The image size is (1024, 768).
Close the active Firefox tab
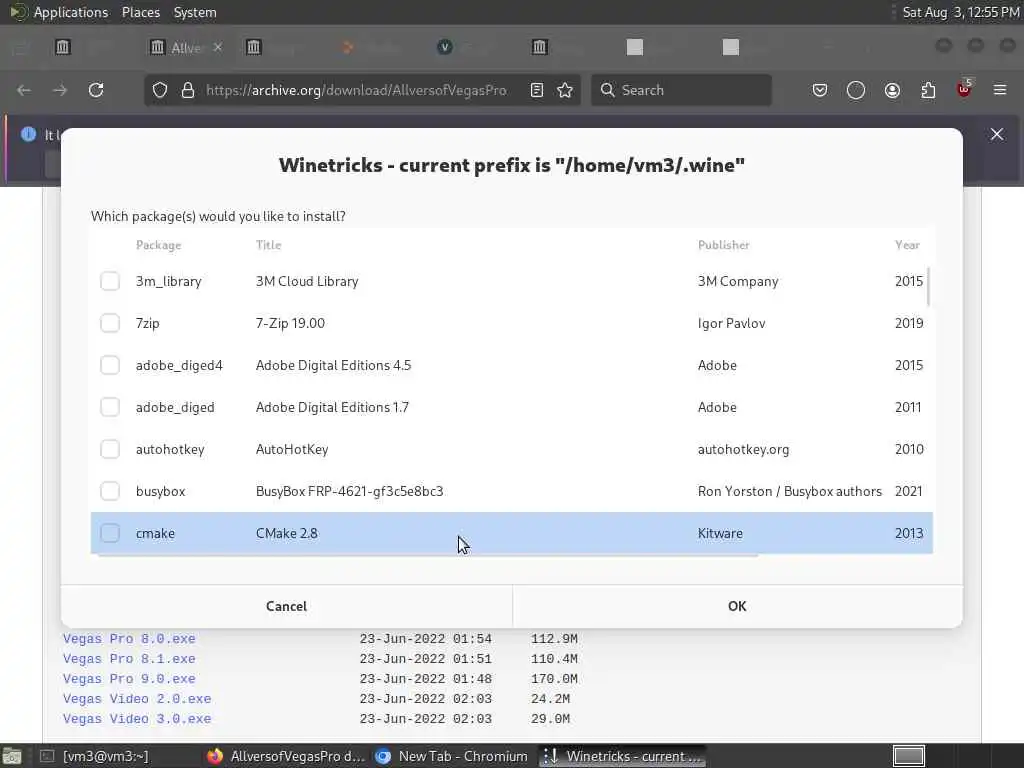point(218,47)
